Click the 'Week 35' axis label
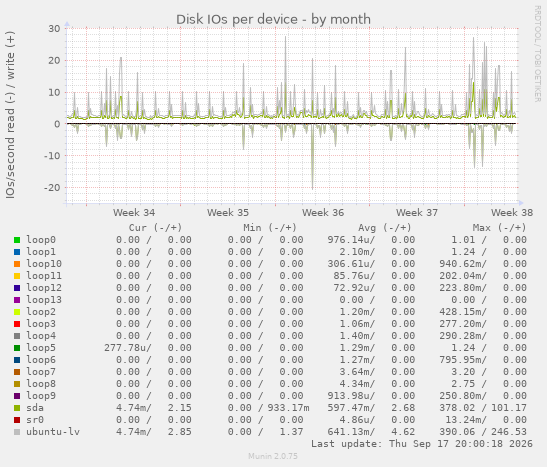 pyautogui.click(x=228, y=212)
